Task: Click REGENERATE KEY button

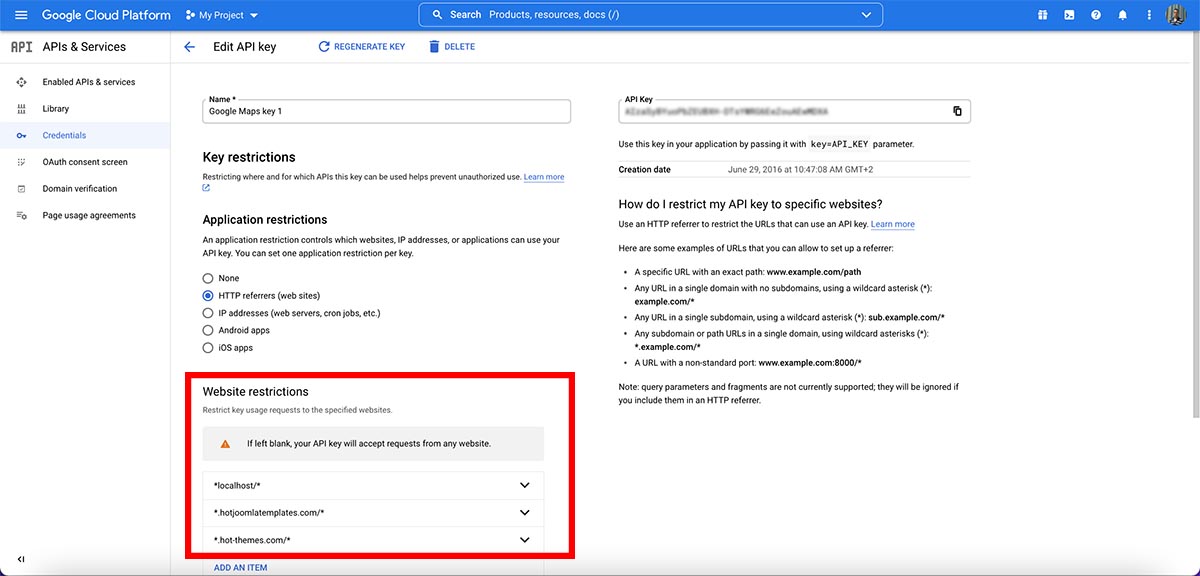Action: pos(361,47)
